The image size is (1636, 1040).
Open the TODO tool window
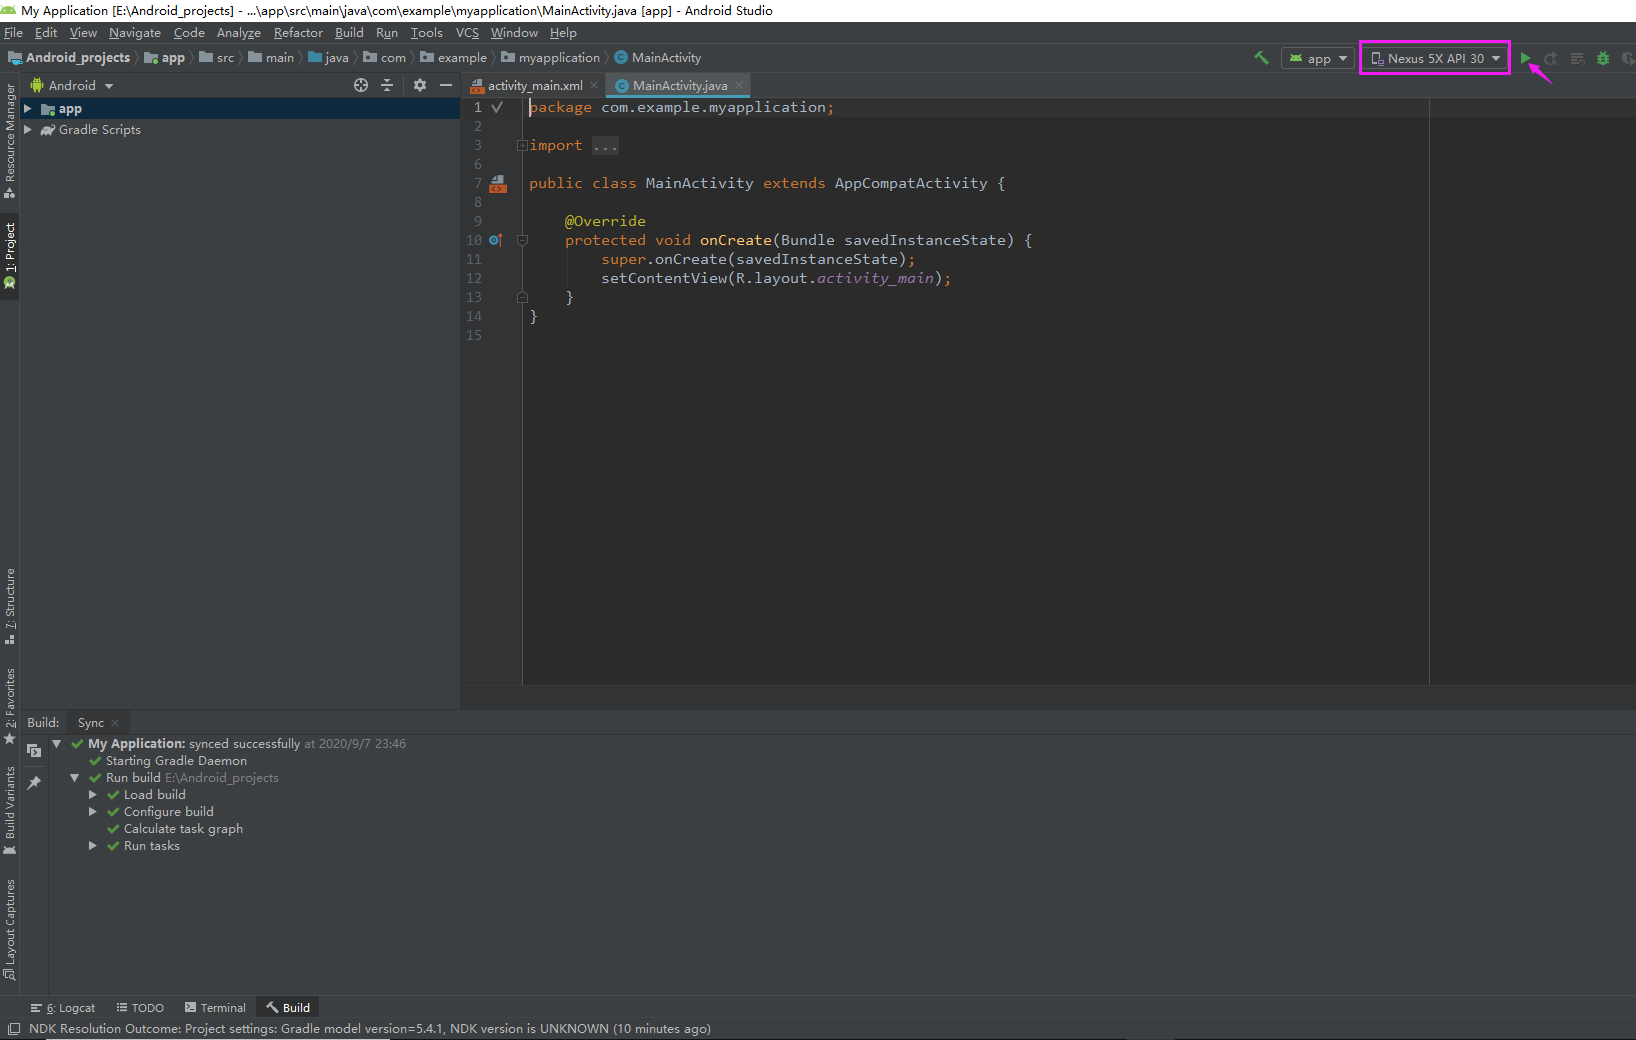(140, 1008)
